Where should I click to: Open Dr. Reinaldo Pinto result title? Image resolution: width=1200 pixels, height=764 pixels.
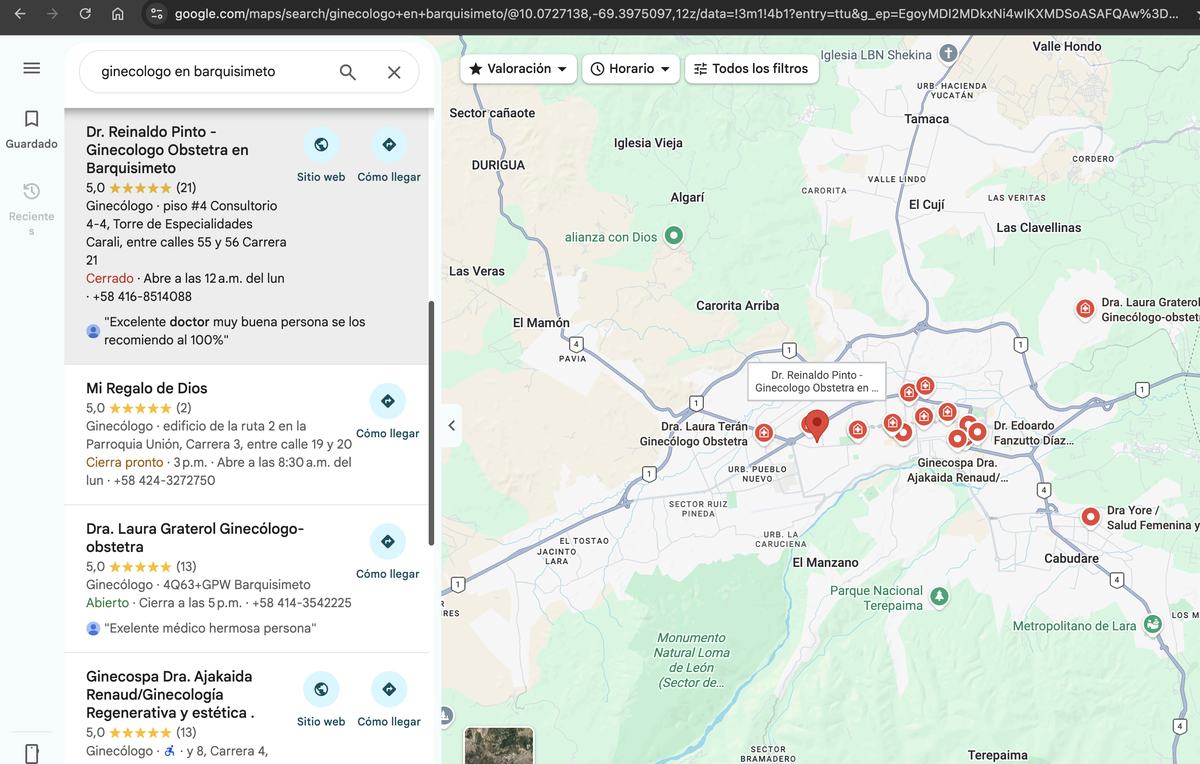coord(167,150)
